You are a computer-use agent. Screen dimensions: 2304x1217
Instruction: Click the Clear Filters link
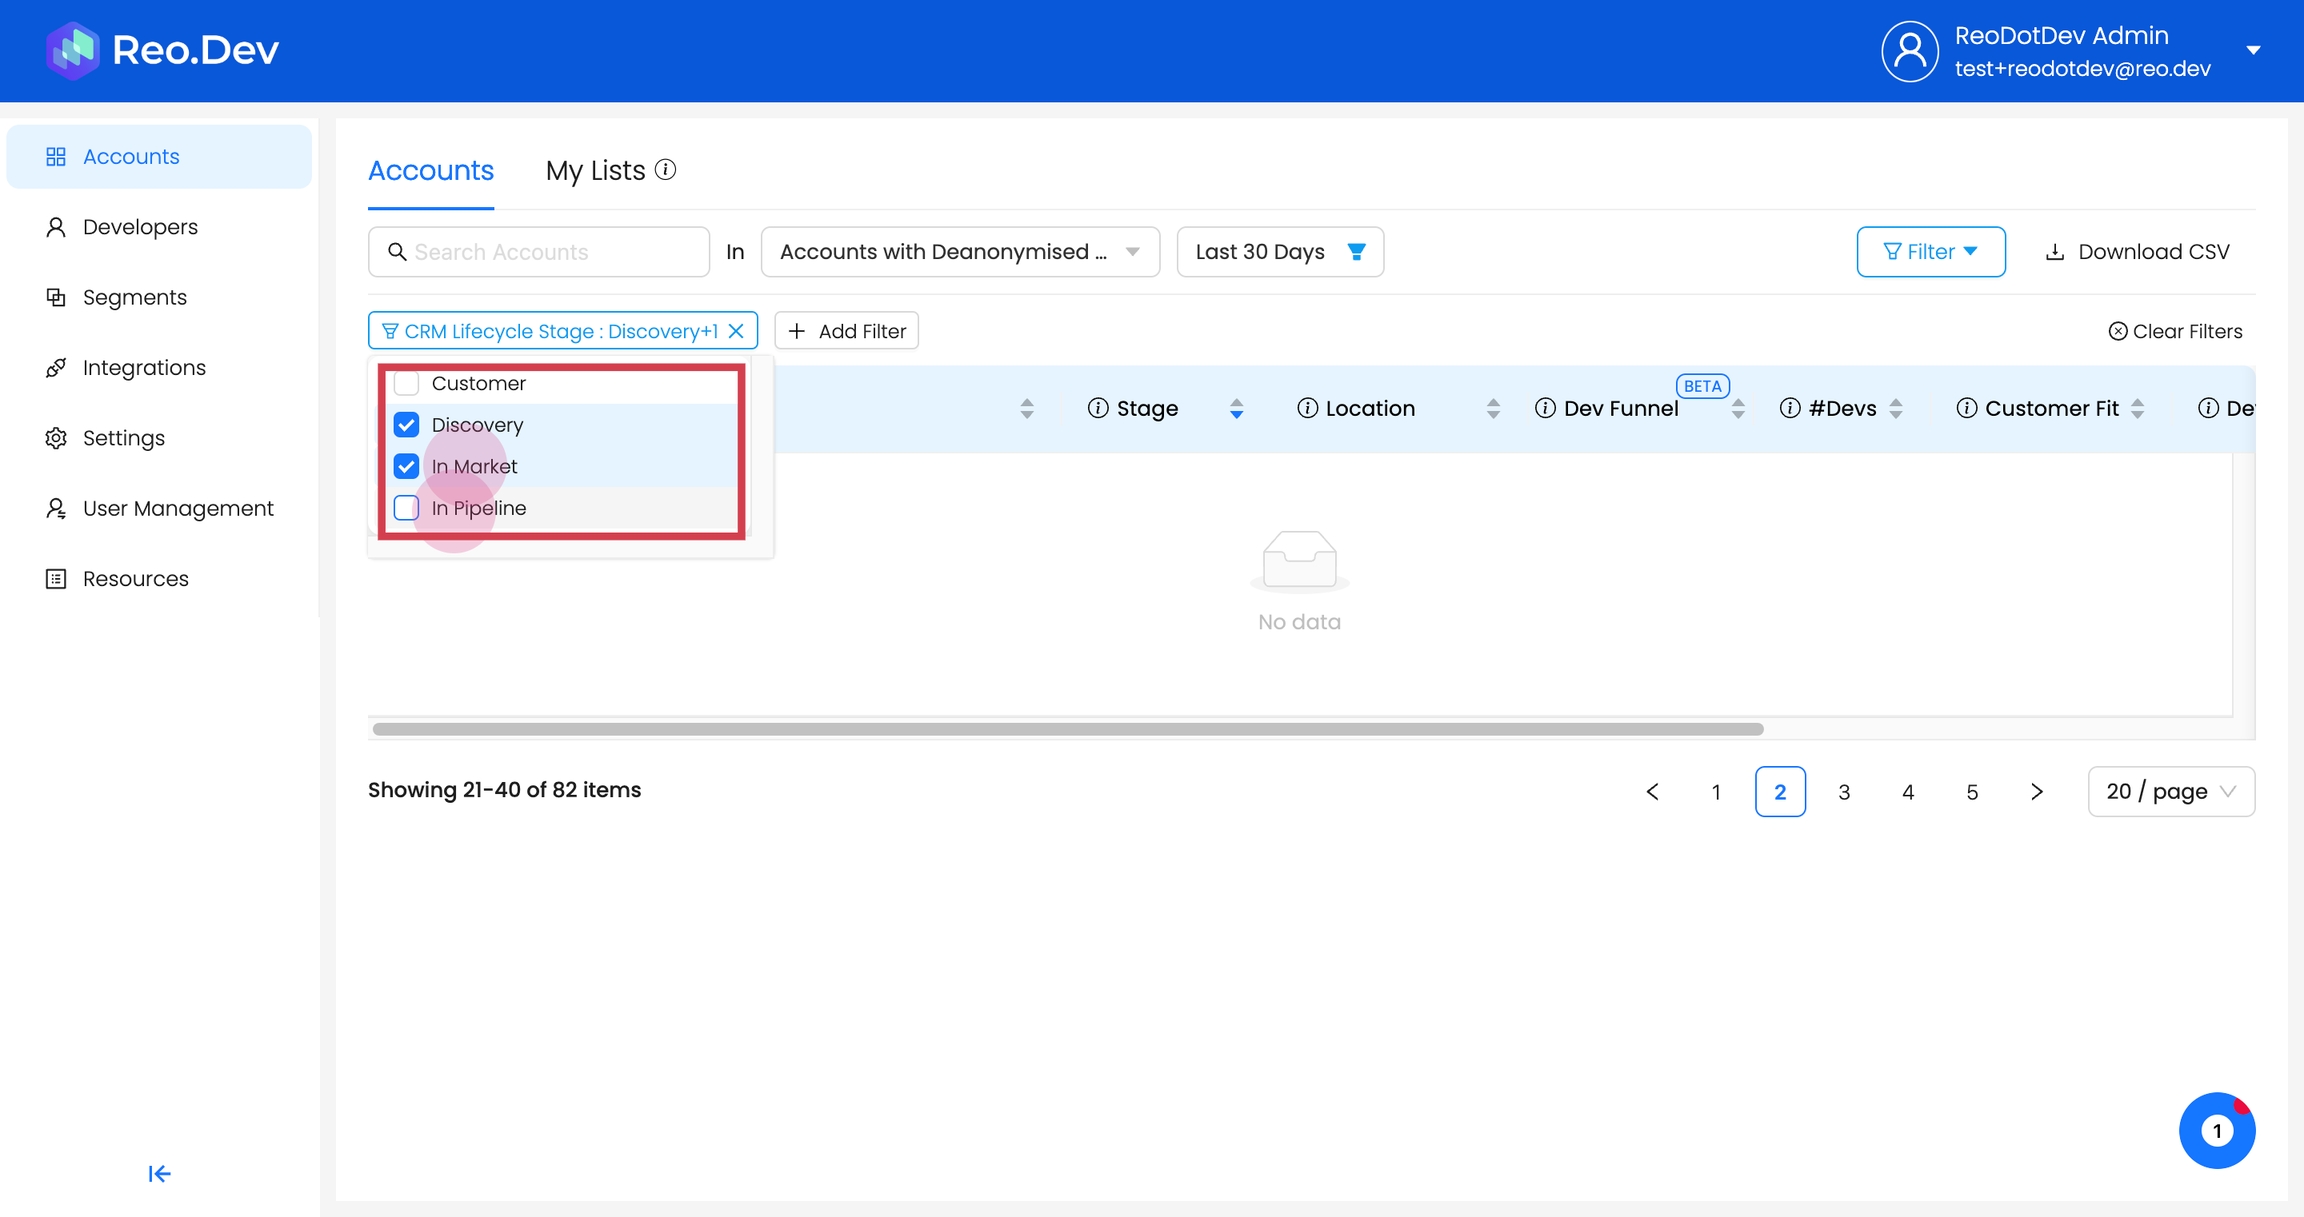2175,331
